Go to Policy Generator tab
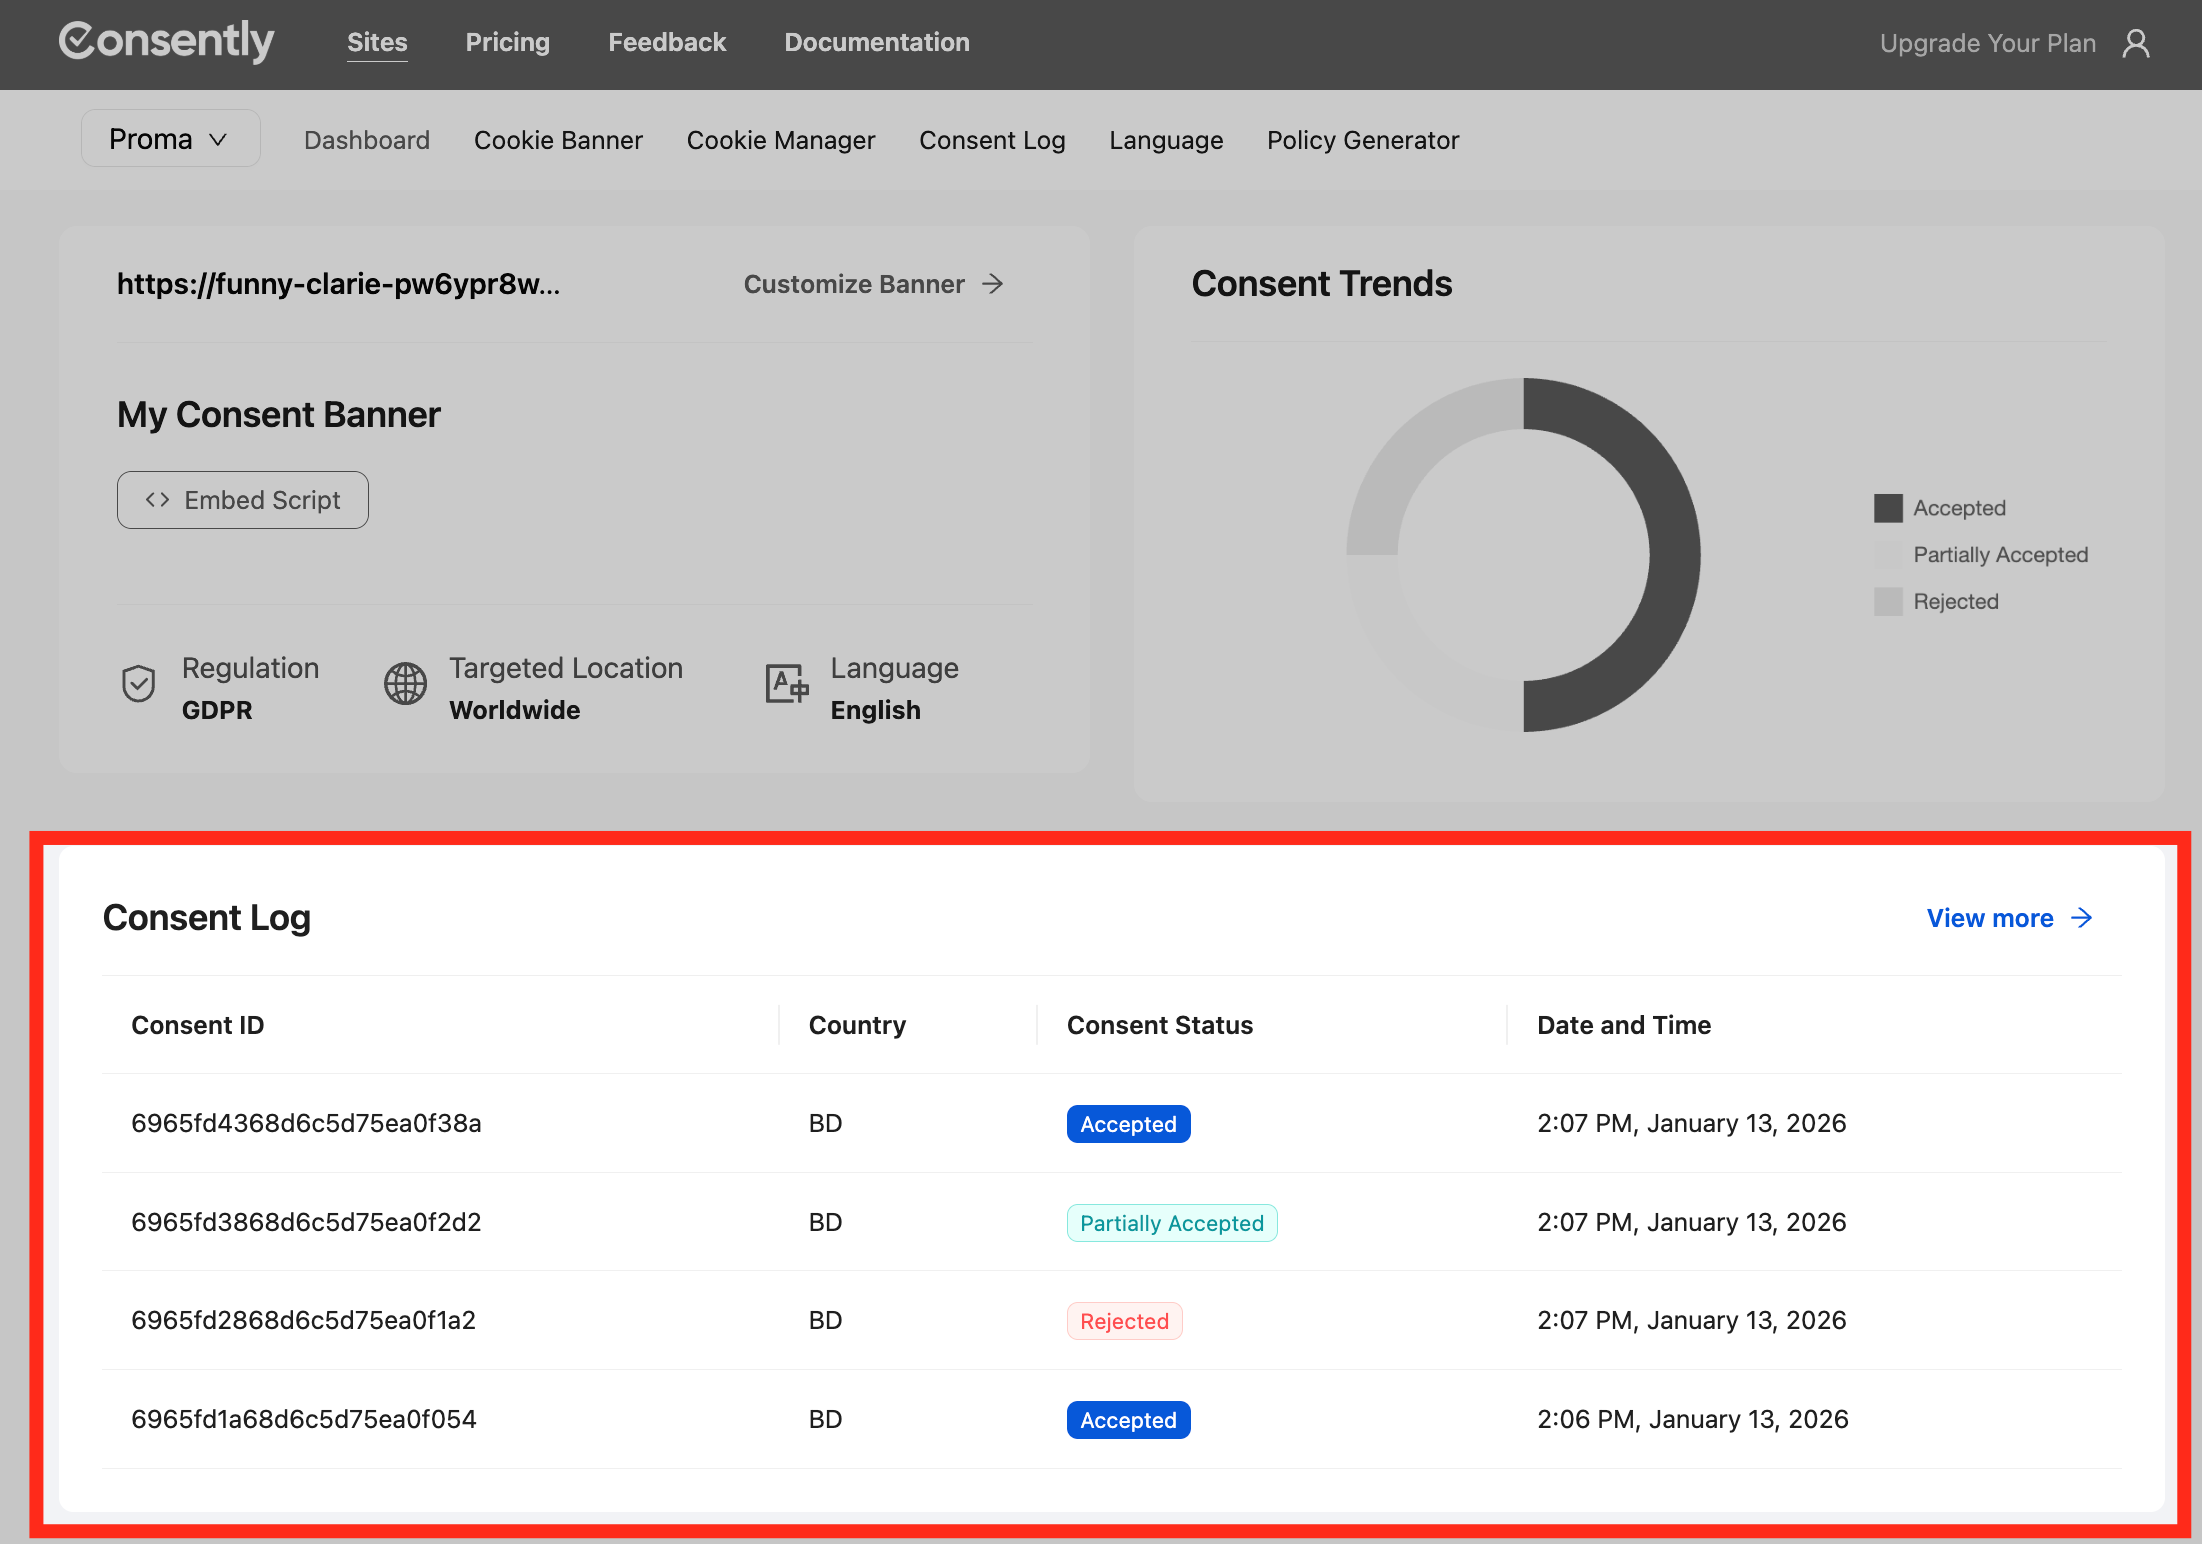The image size is (2202, 1544). [x=1362, y=140]
